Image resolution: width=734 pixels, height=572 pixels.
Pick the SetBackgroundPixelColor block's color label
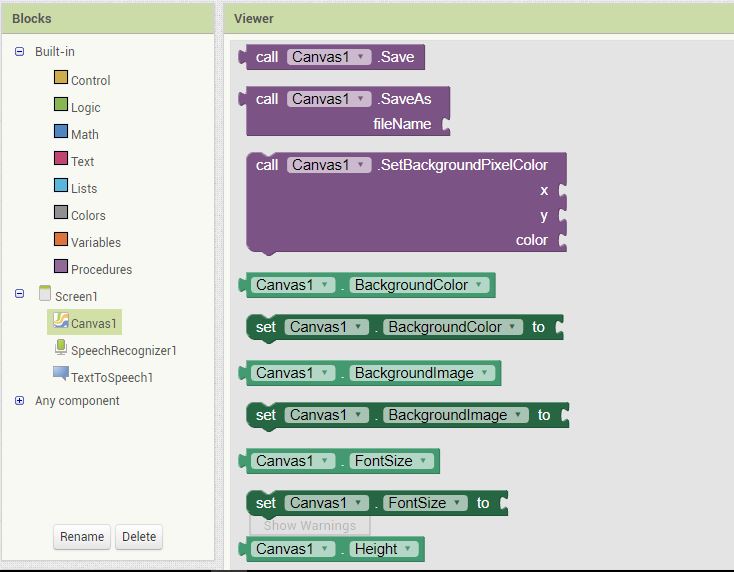click(x=532, y=240)
